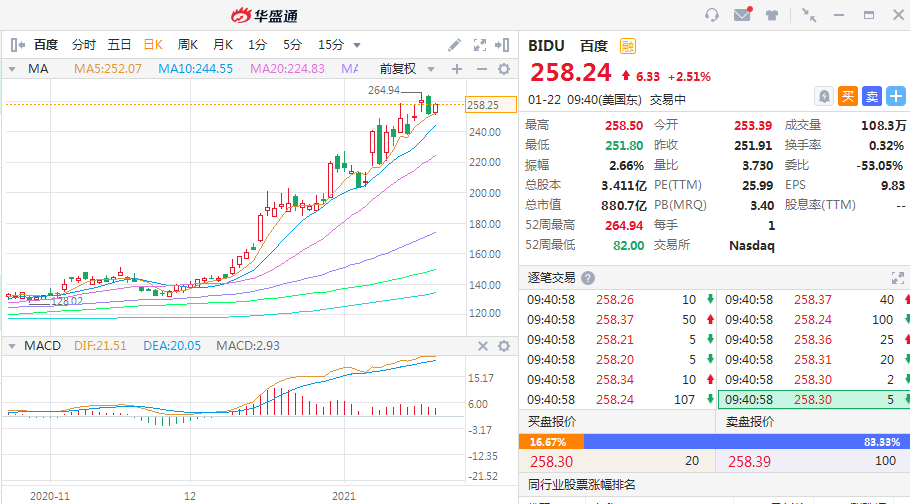This screenshot has height=504, width=910.
Task: Open the skin theme shirt icon
Action: pos(771,15)
